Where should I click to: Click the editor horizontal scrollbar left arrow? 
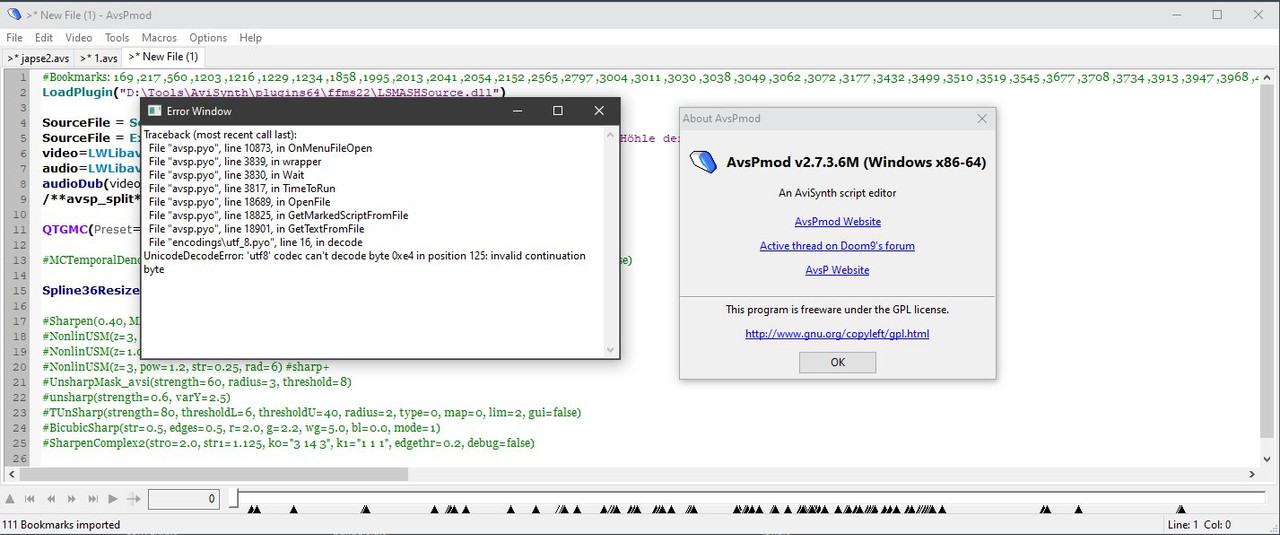[x=13, y=474]
